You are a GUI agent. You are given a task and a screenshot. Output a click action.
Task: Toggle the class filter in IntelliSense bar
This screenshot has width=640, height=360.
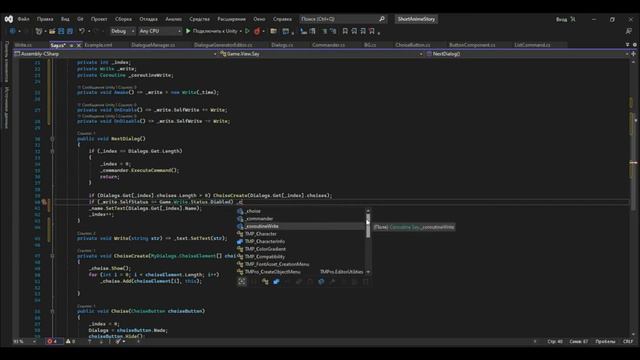pos(265,282)
